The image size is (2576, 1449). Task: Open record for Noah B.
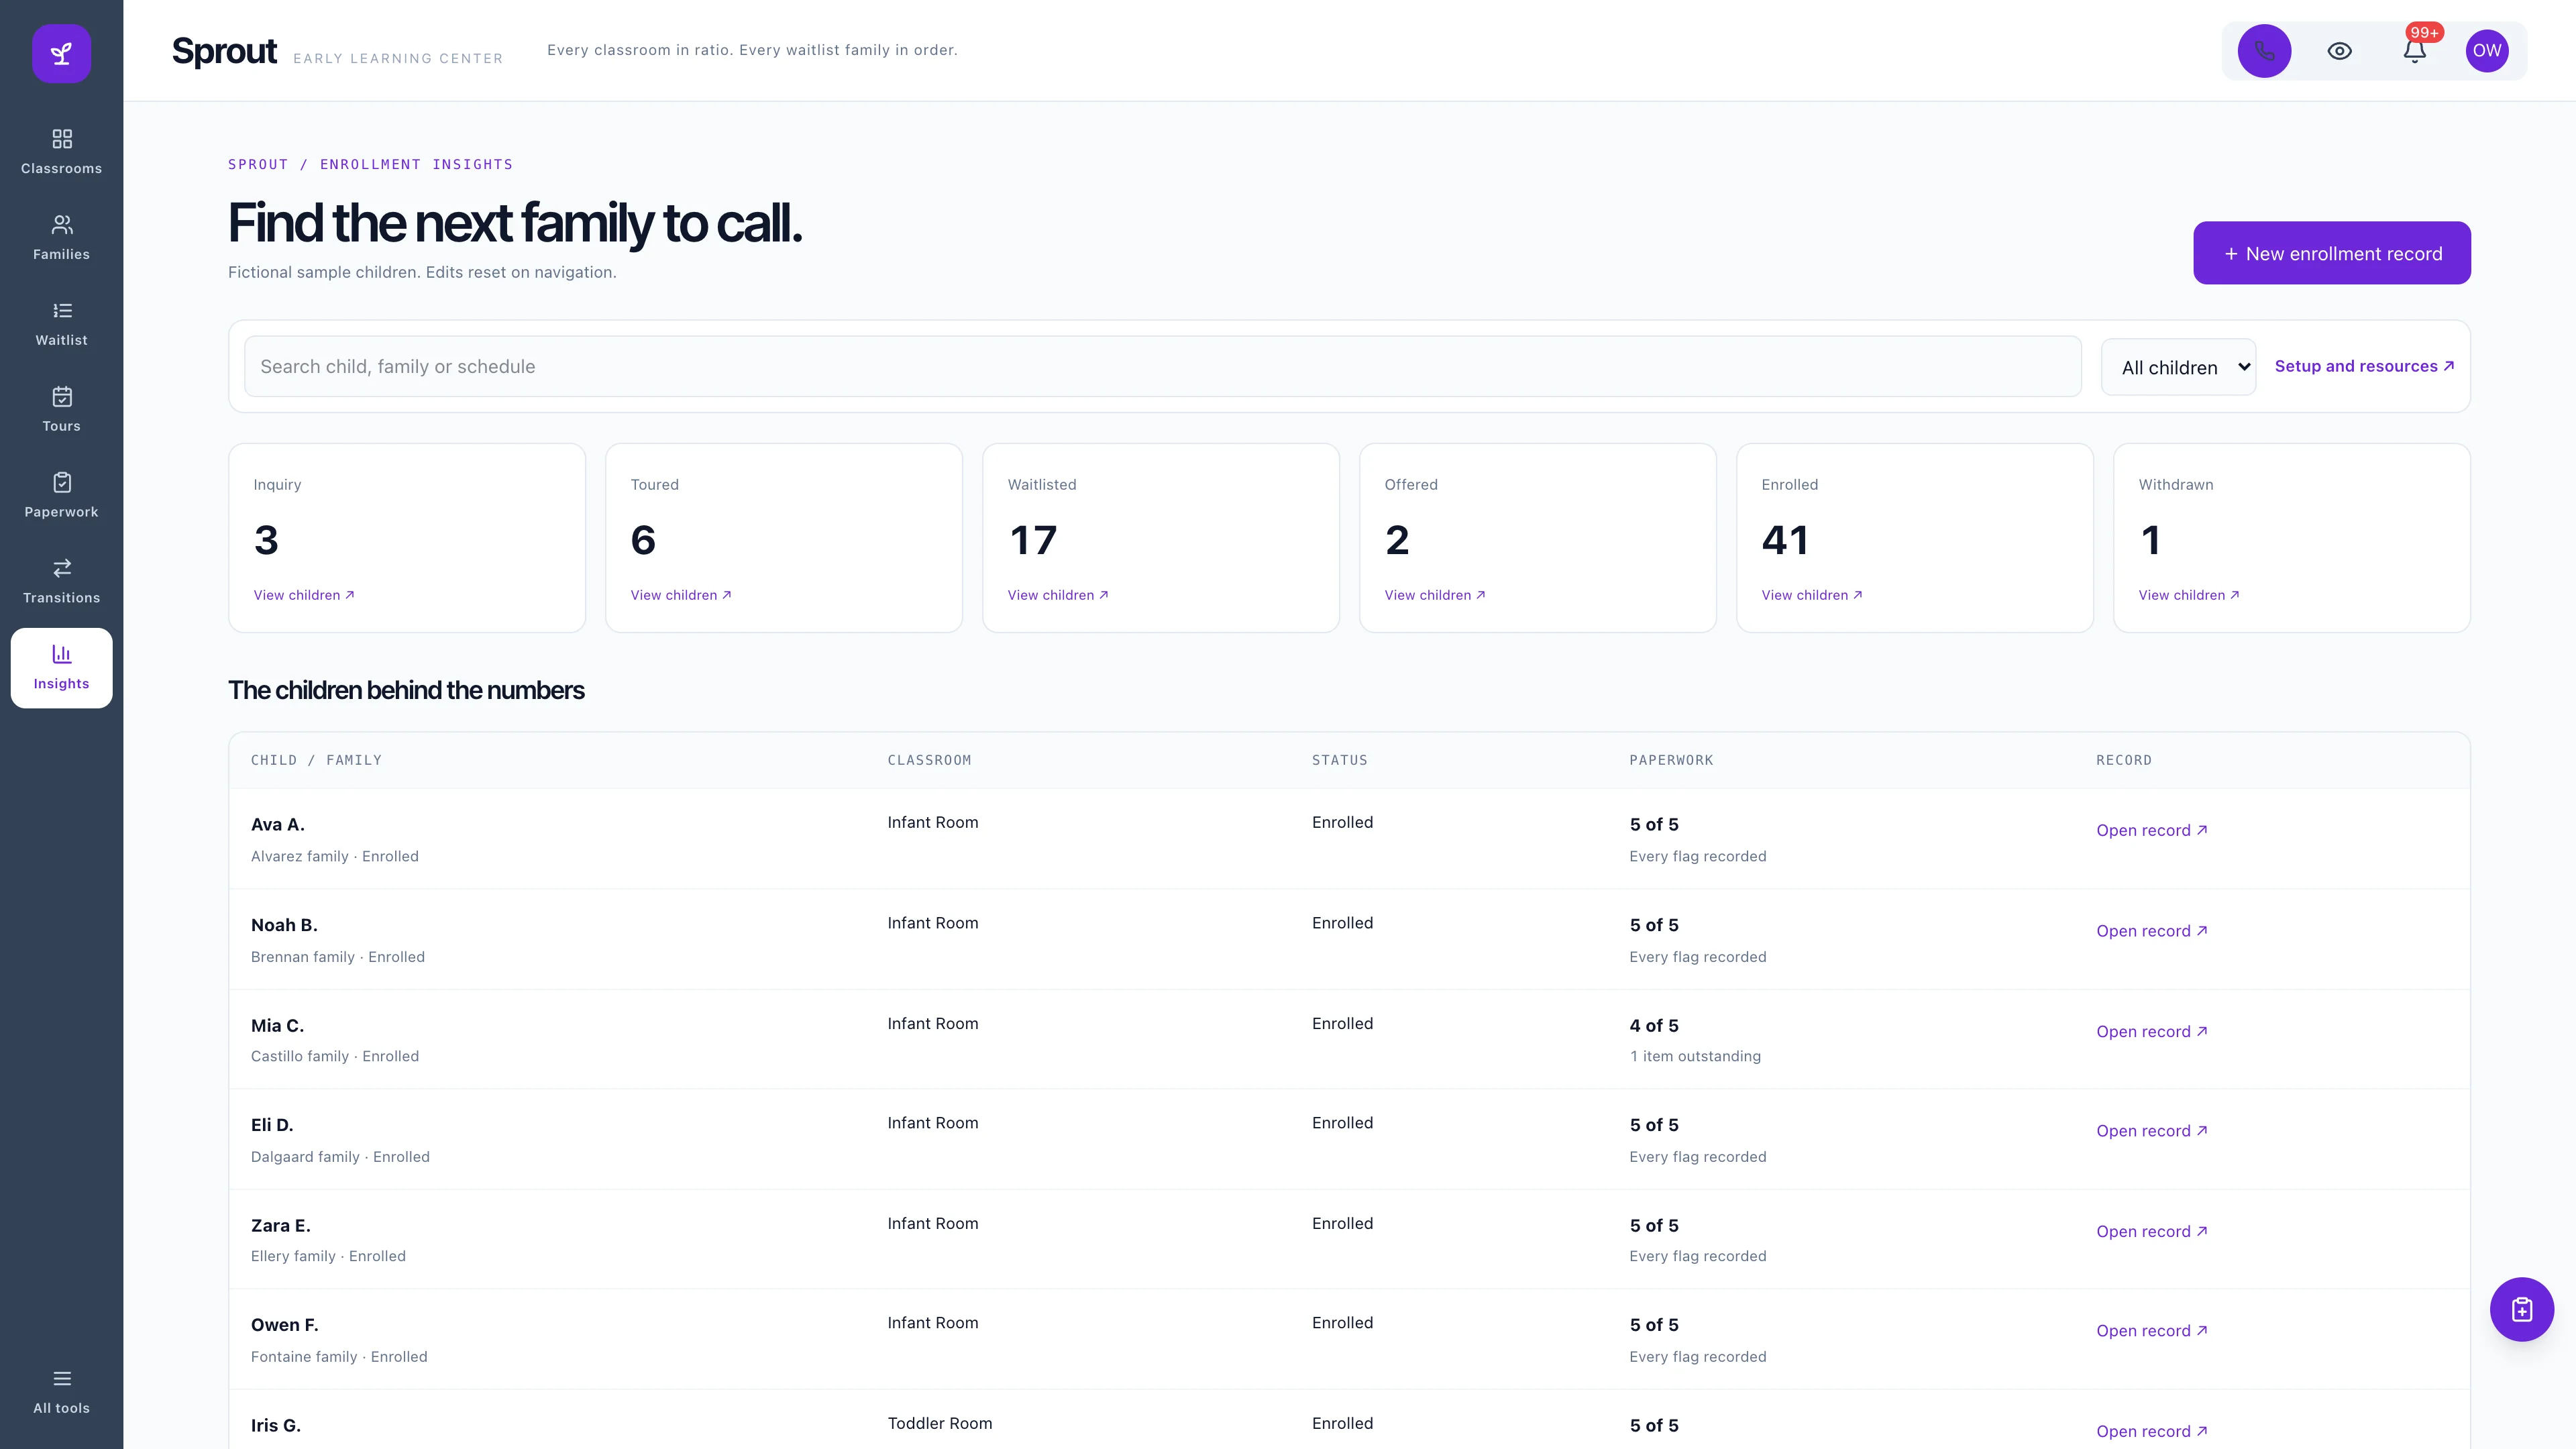(x=2151, y=931)
